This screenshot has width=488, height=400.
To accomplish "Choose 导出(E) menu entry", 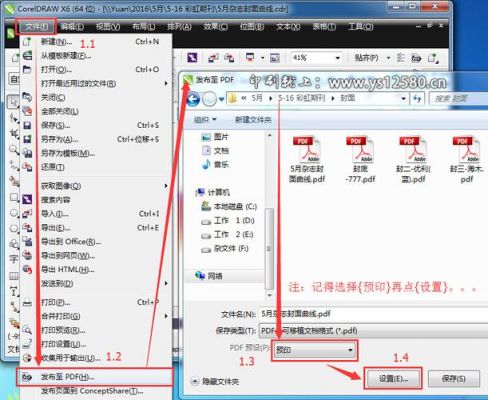I will tap(97, 228).
